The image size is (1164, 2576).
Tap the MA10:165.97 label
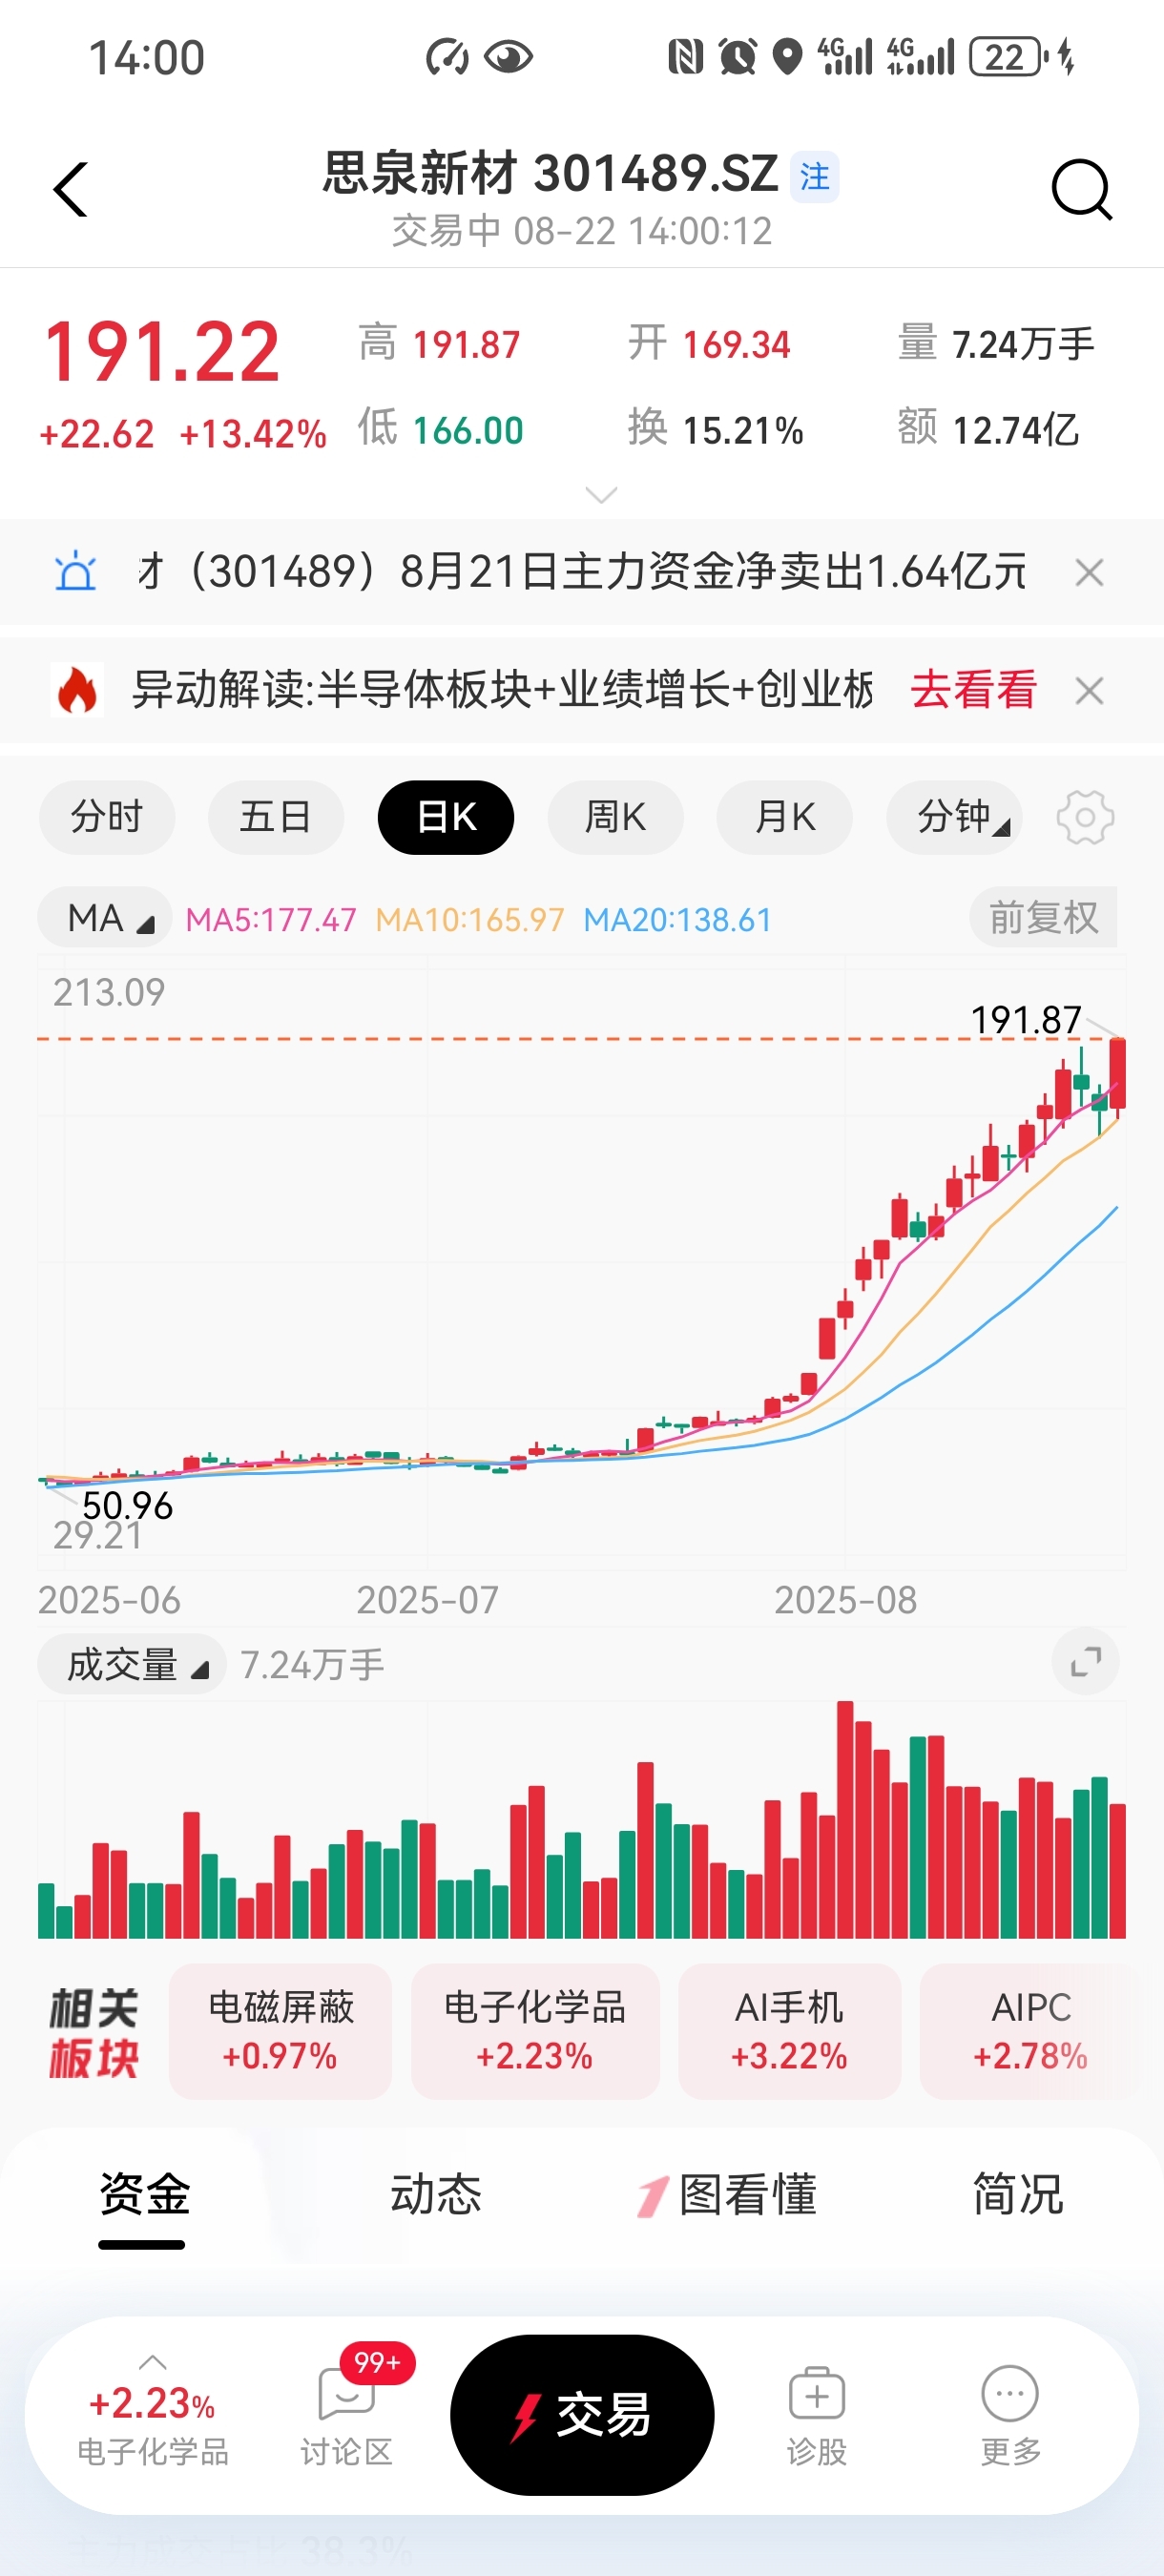470,920
